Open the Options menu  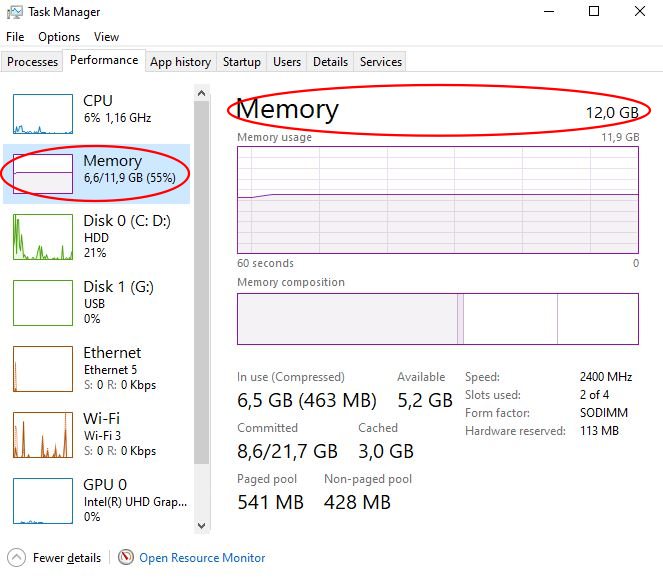click(59, 37)
